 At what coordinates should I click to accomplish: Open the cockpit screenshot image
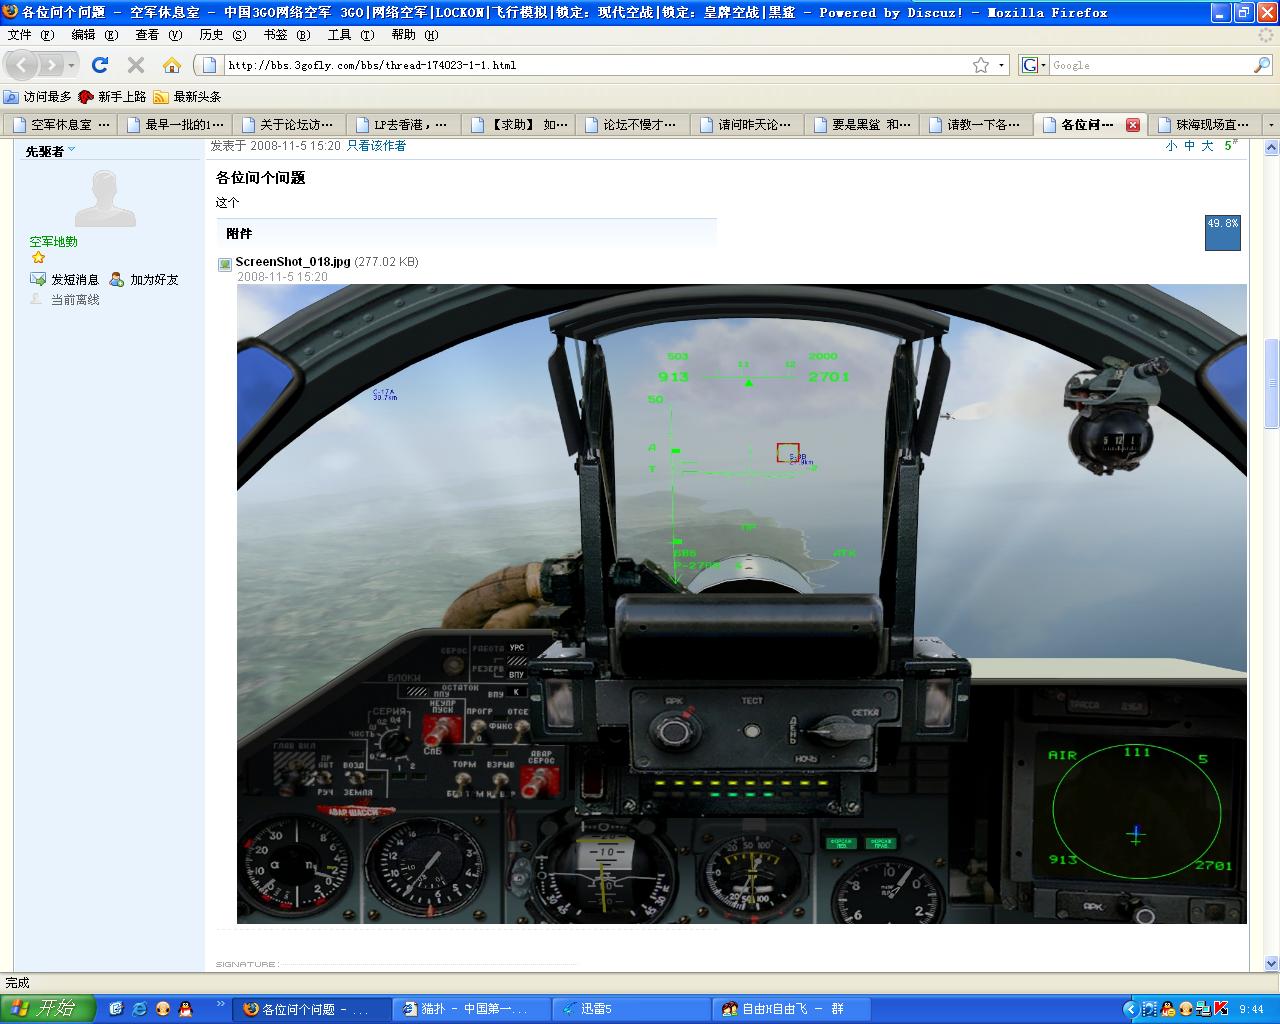(x=741, y=603)
